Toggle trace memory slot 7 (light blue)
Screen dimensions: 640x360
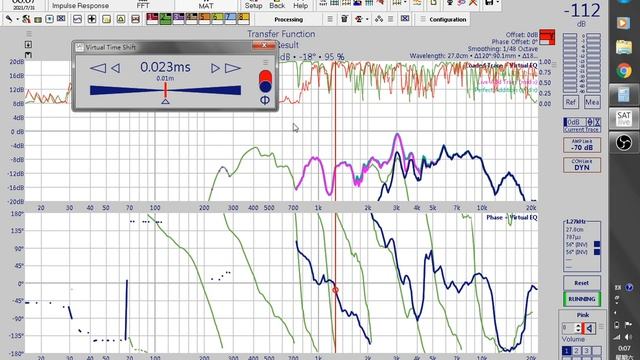[x=231, y=19]
